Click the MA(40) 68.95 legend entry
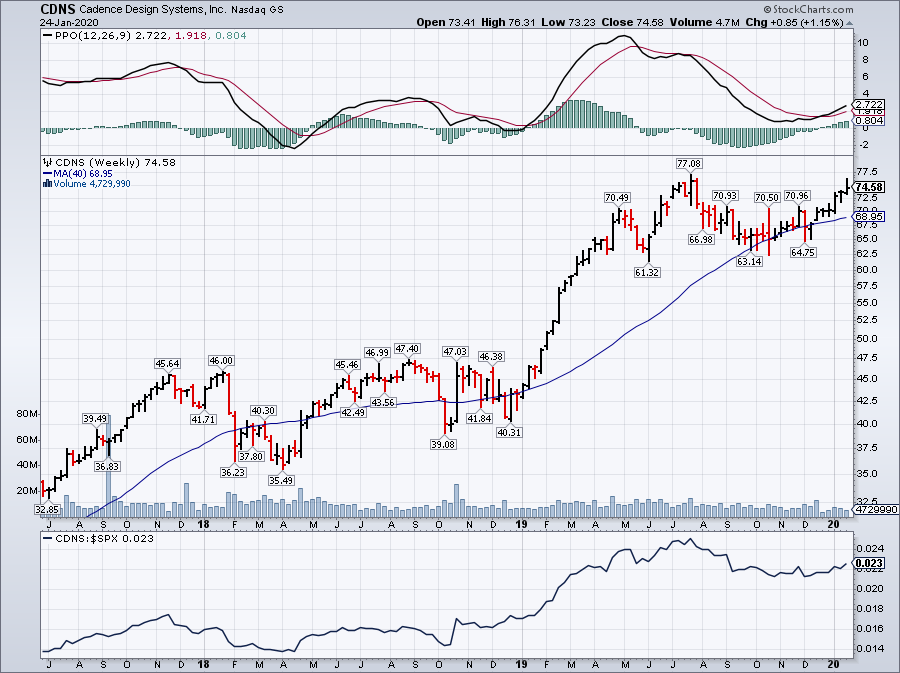The image size is (900, 673). 77,173
